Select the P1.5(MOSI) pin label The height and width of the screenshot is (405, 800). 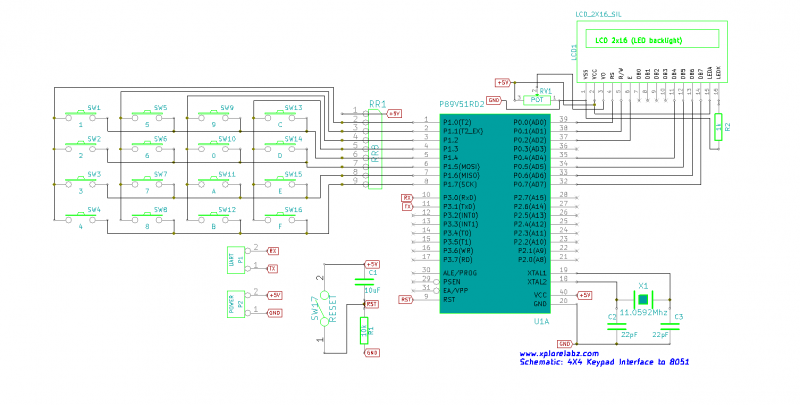461,167
